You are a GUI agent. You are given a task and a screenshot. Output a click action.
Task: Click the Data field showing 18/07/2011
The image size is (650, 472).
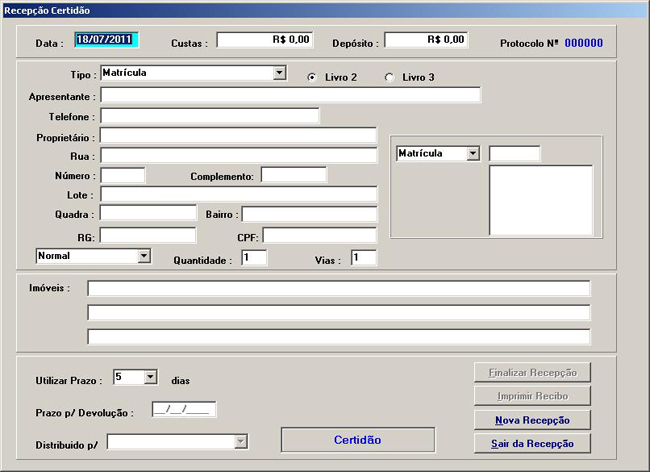(x=106, y=40)
